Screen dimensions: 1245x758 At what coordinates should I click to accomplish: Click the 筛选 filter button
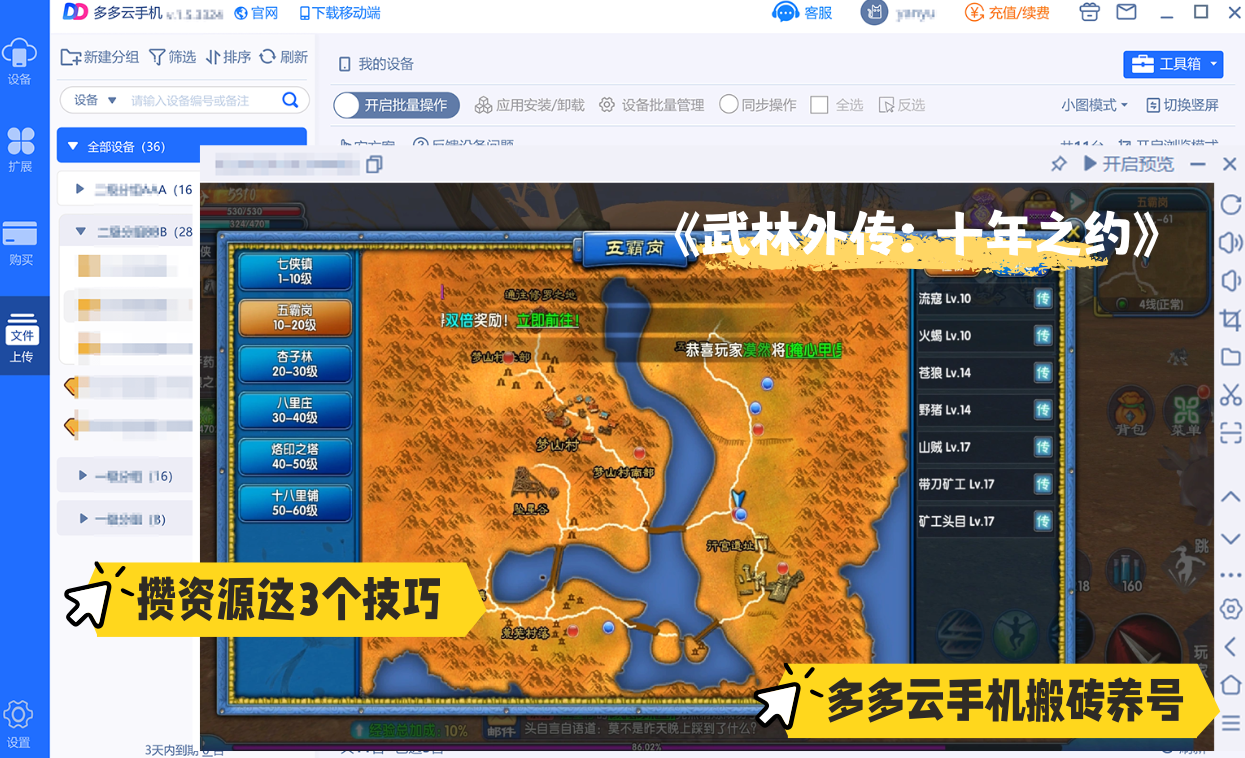[x=173, y=57]
